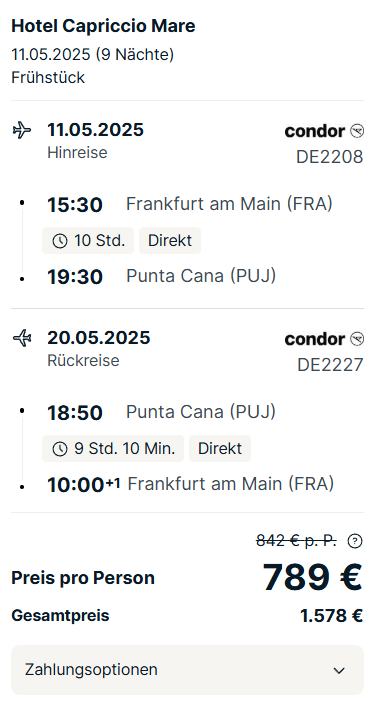Click the chevron arrow in Zahlungsoptionen
Image resolution: width=373 pixels, height=706 pixels.
[x=339, y=670]
